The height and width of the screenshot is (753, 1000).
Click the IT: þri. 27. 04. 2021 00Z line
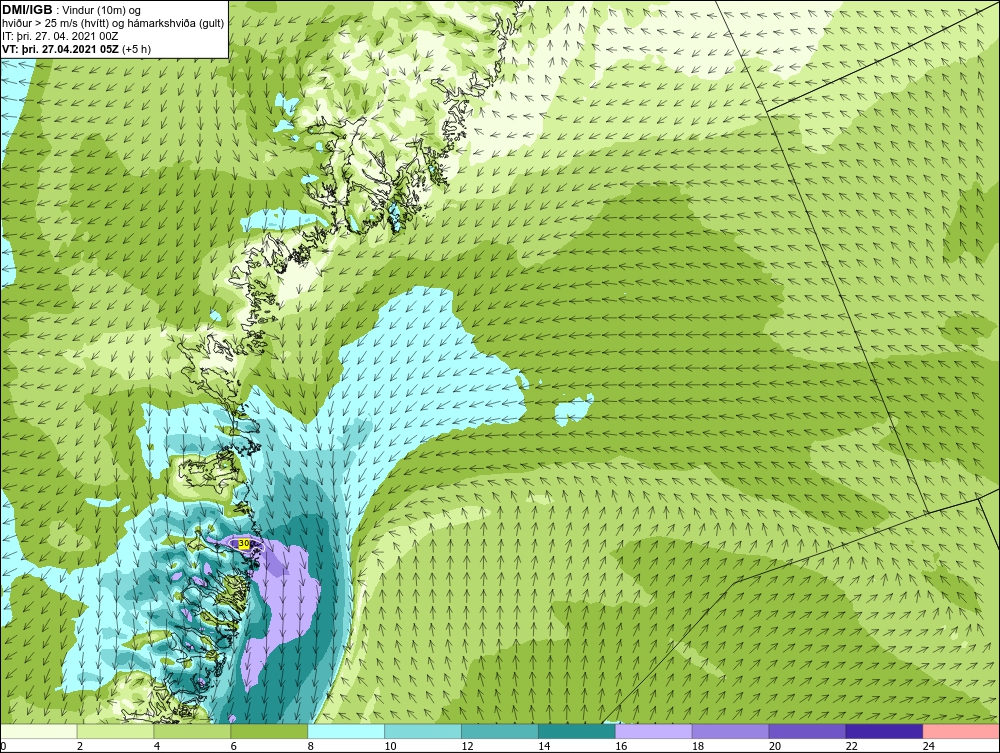point(60,36)
